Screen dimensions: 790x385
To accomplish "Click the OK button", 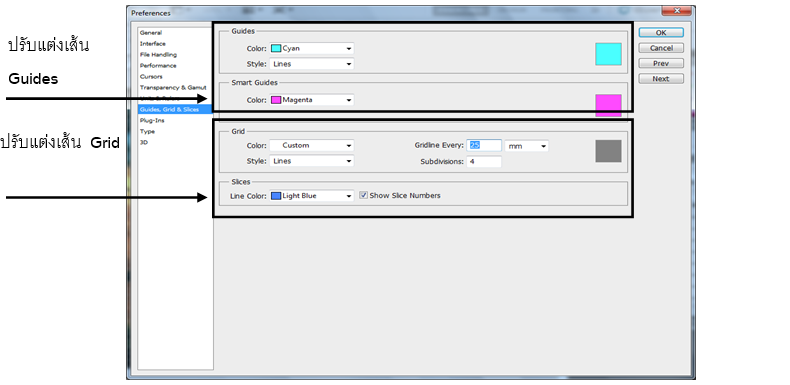I will [661, 33].
